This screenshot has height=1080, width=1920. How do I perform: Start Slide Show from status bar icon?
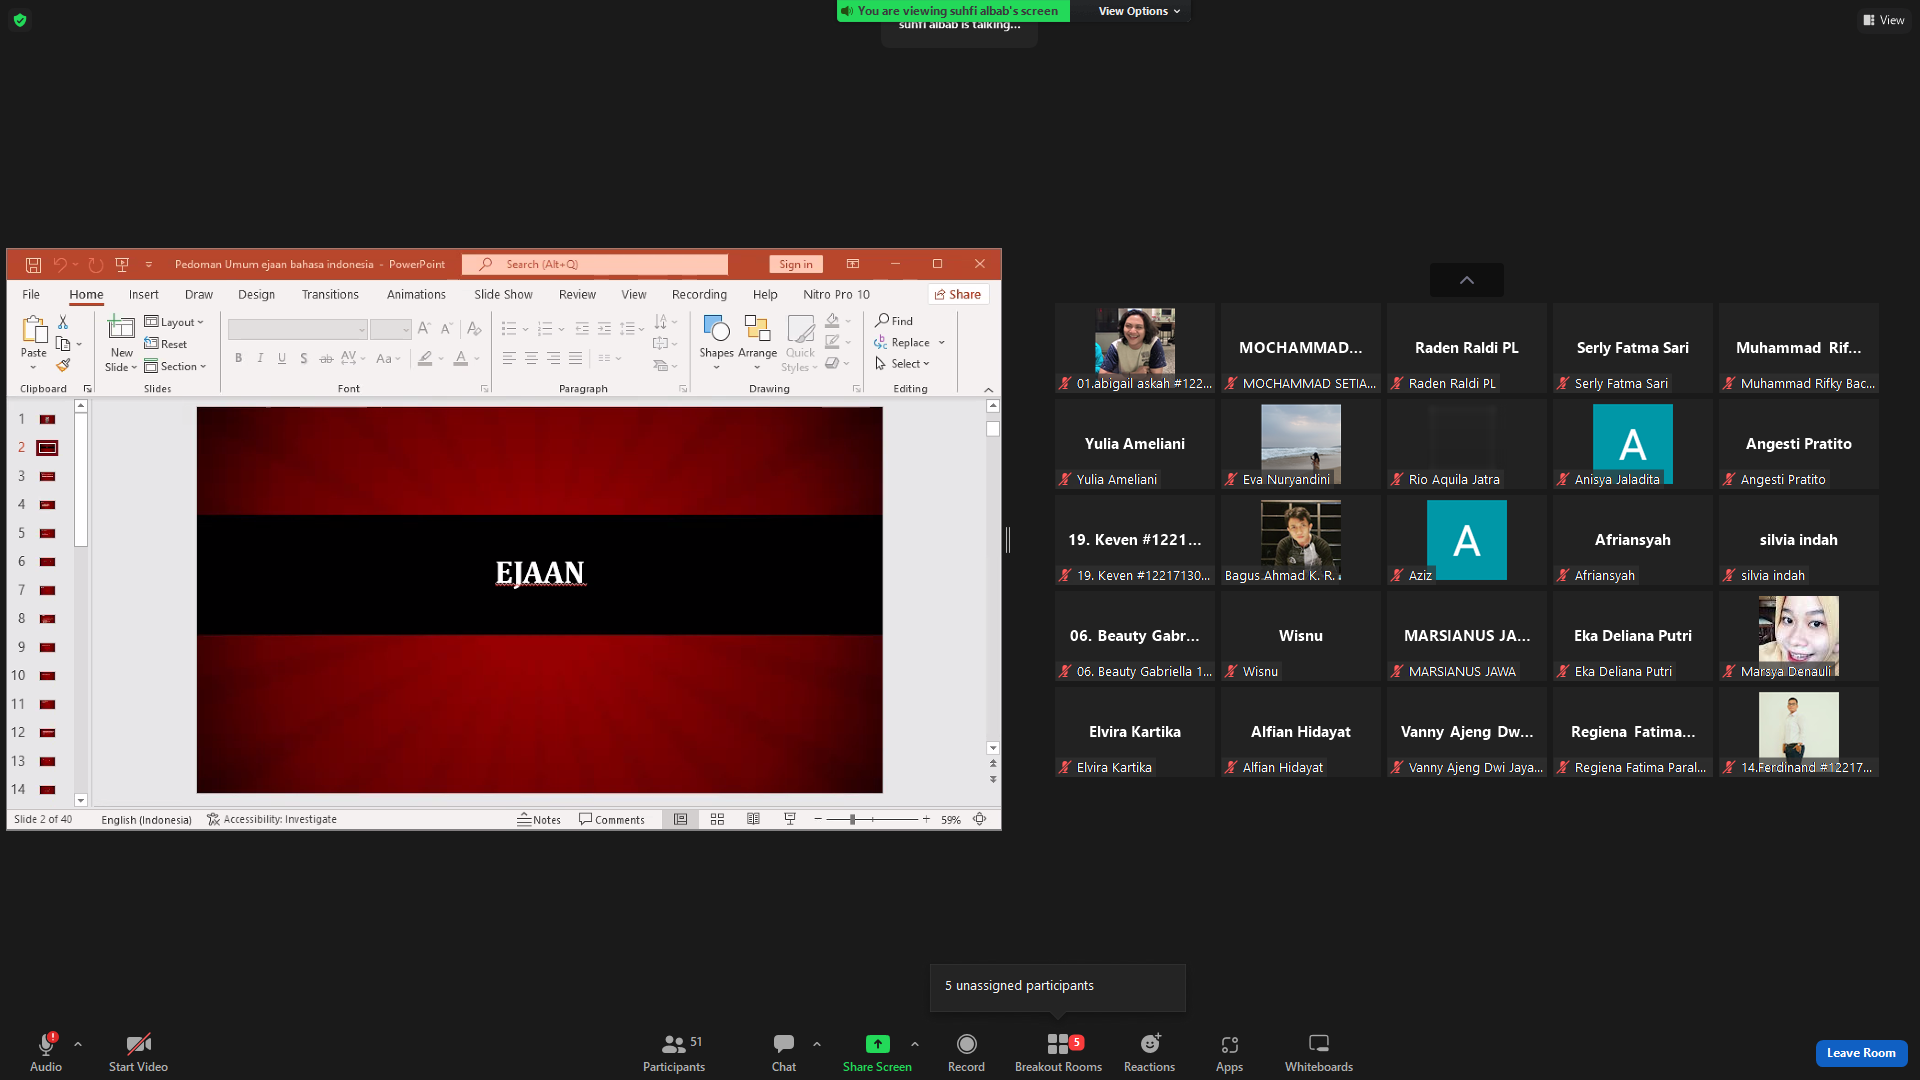pos(790,819)
